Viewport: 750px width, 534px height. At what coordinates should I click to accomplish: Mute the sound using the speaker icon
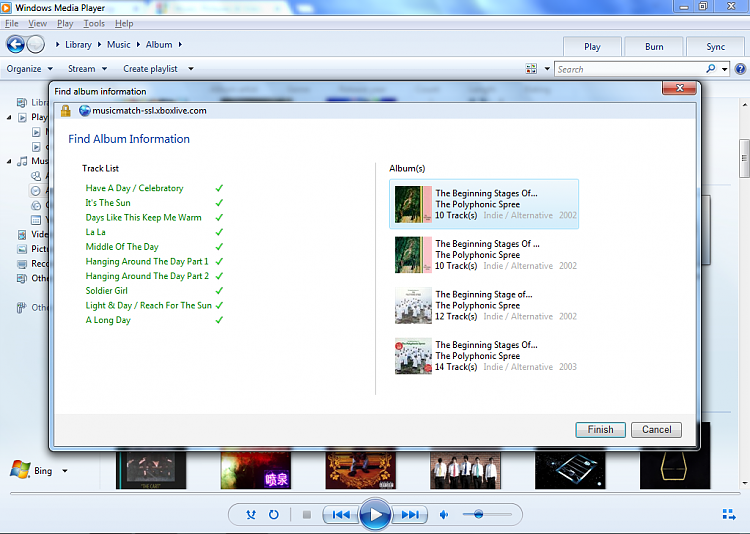click(x=444, y=515)
